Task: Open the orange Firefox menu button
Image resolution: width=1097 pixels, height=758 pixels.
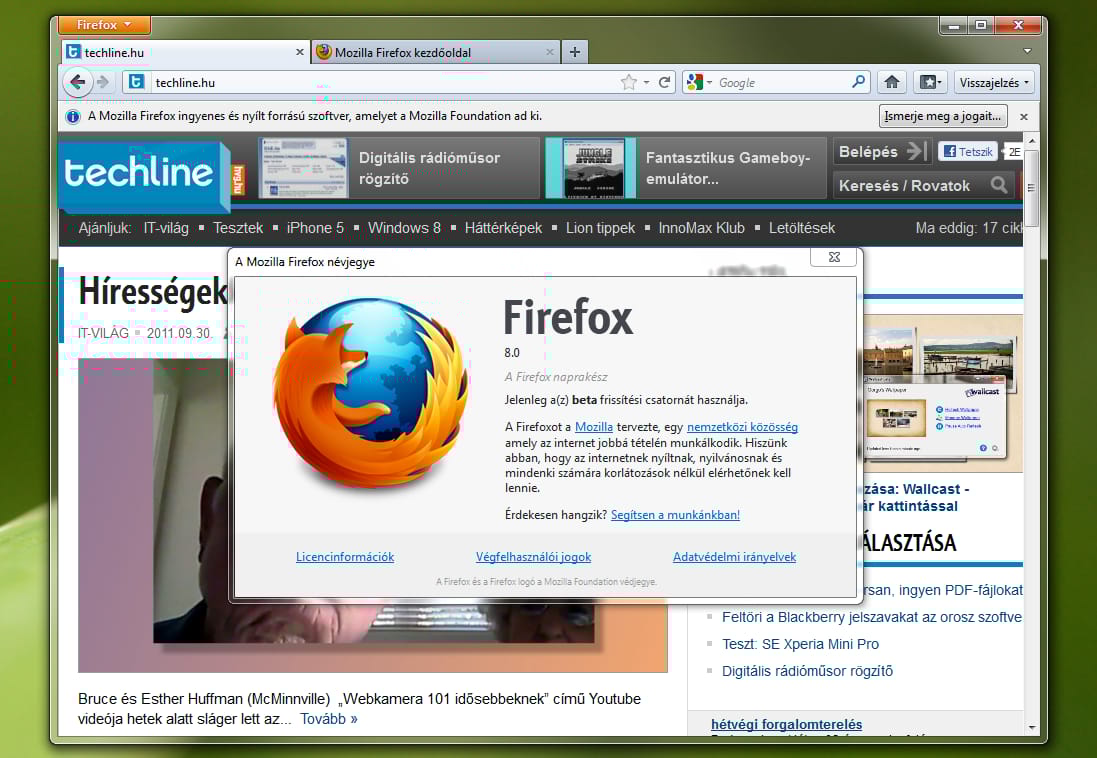Action: 104,24
